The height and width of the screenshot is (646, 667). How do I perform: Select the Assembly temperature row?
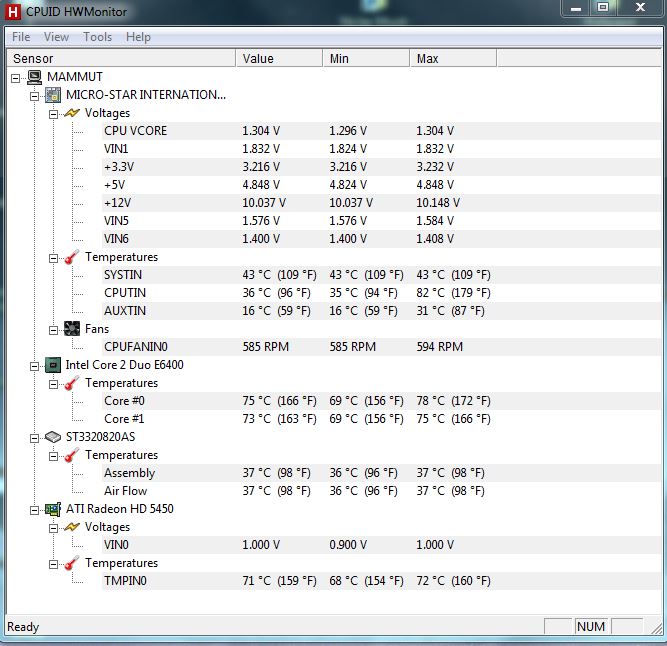pos(382,473)
